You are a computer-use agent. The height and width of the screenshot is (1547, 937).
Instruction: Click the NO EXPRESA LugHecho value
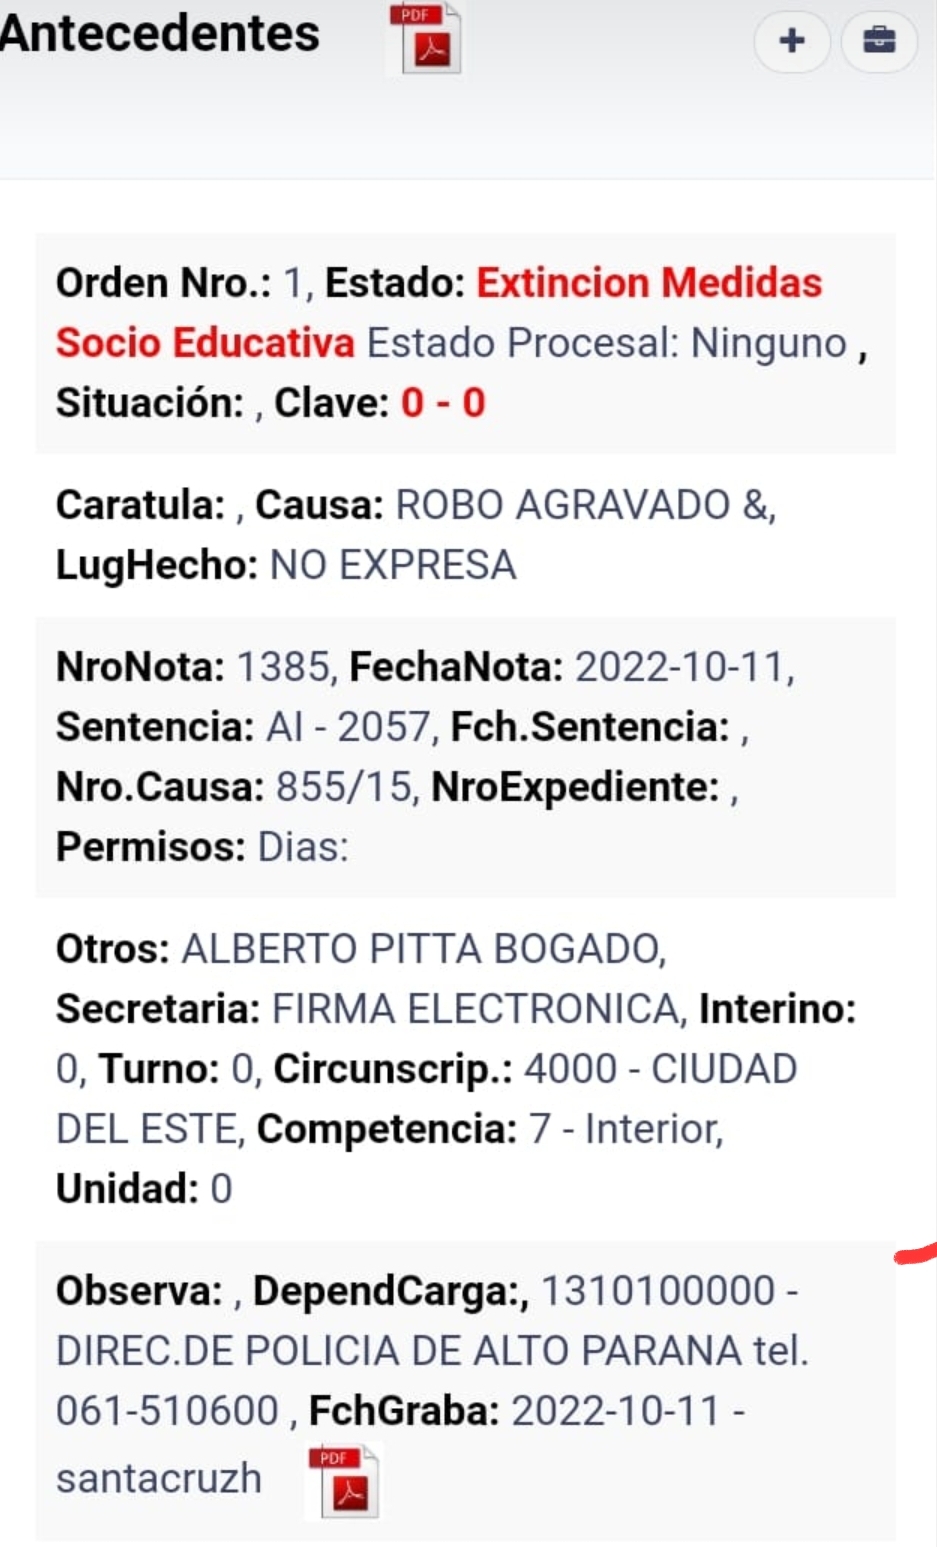pyautogui.click(x=393, y=565)
